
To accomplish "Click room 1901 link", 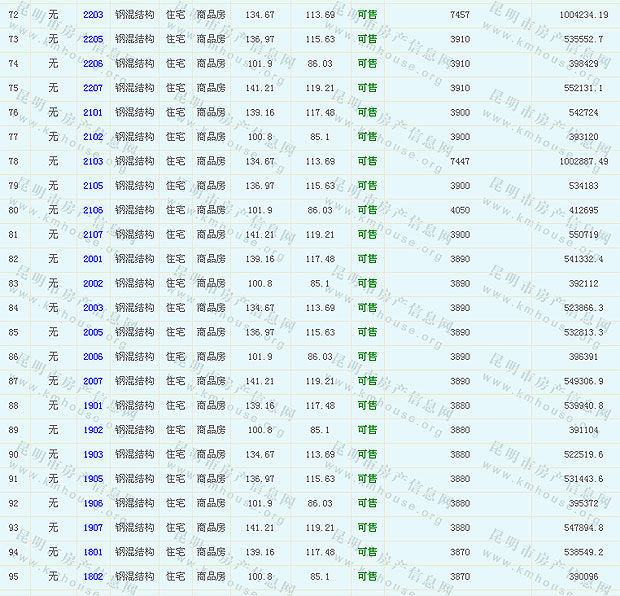I will coord(92,406).
